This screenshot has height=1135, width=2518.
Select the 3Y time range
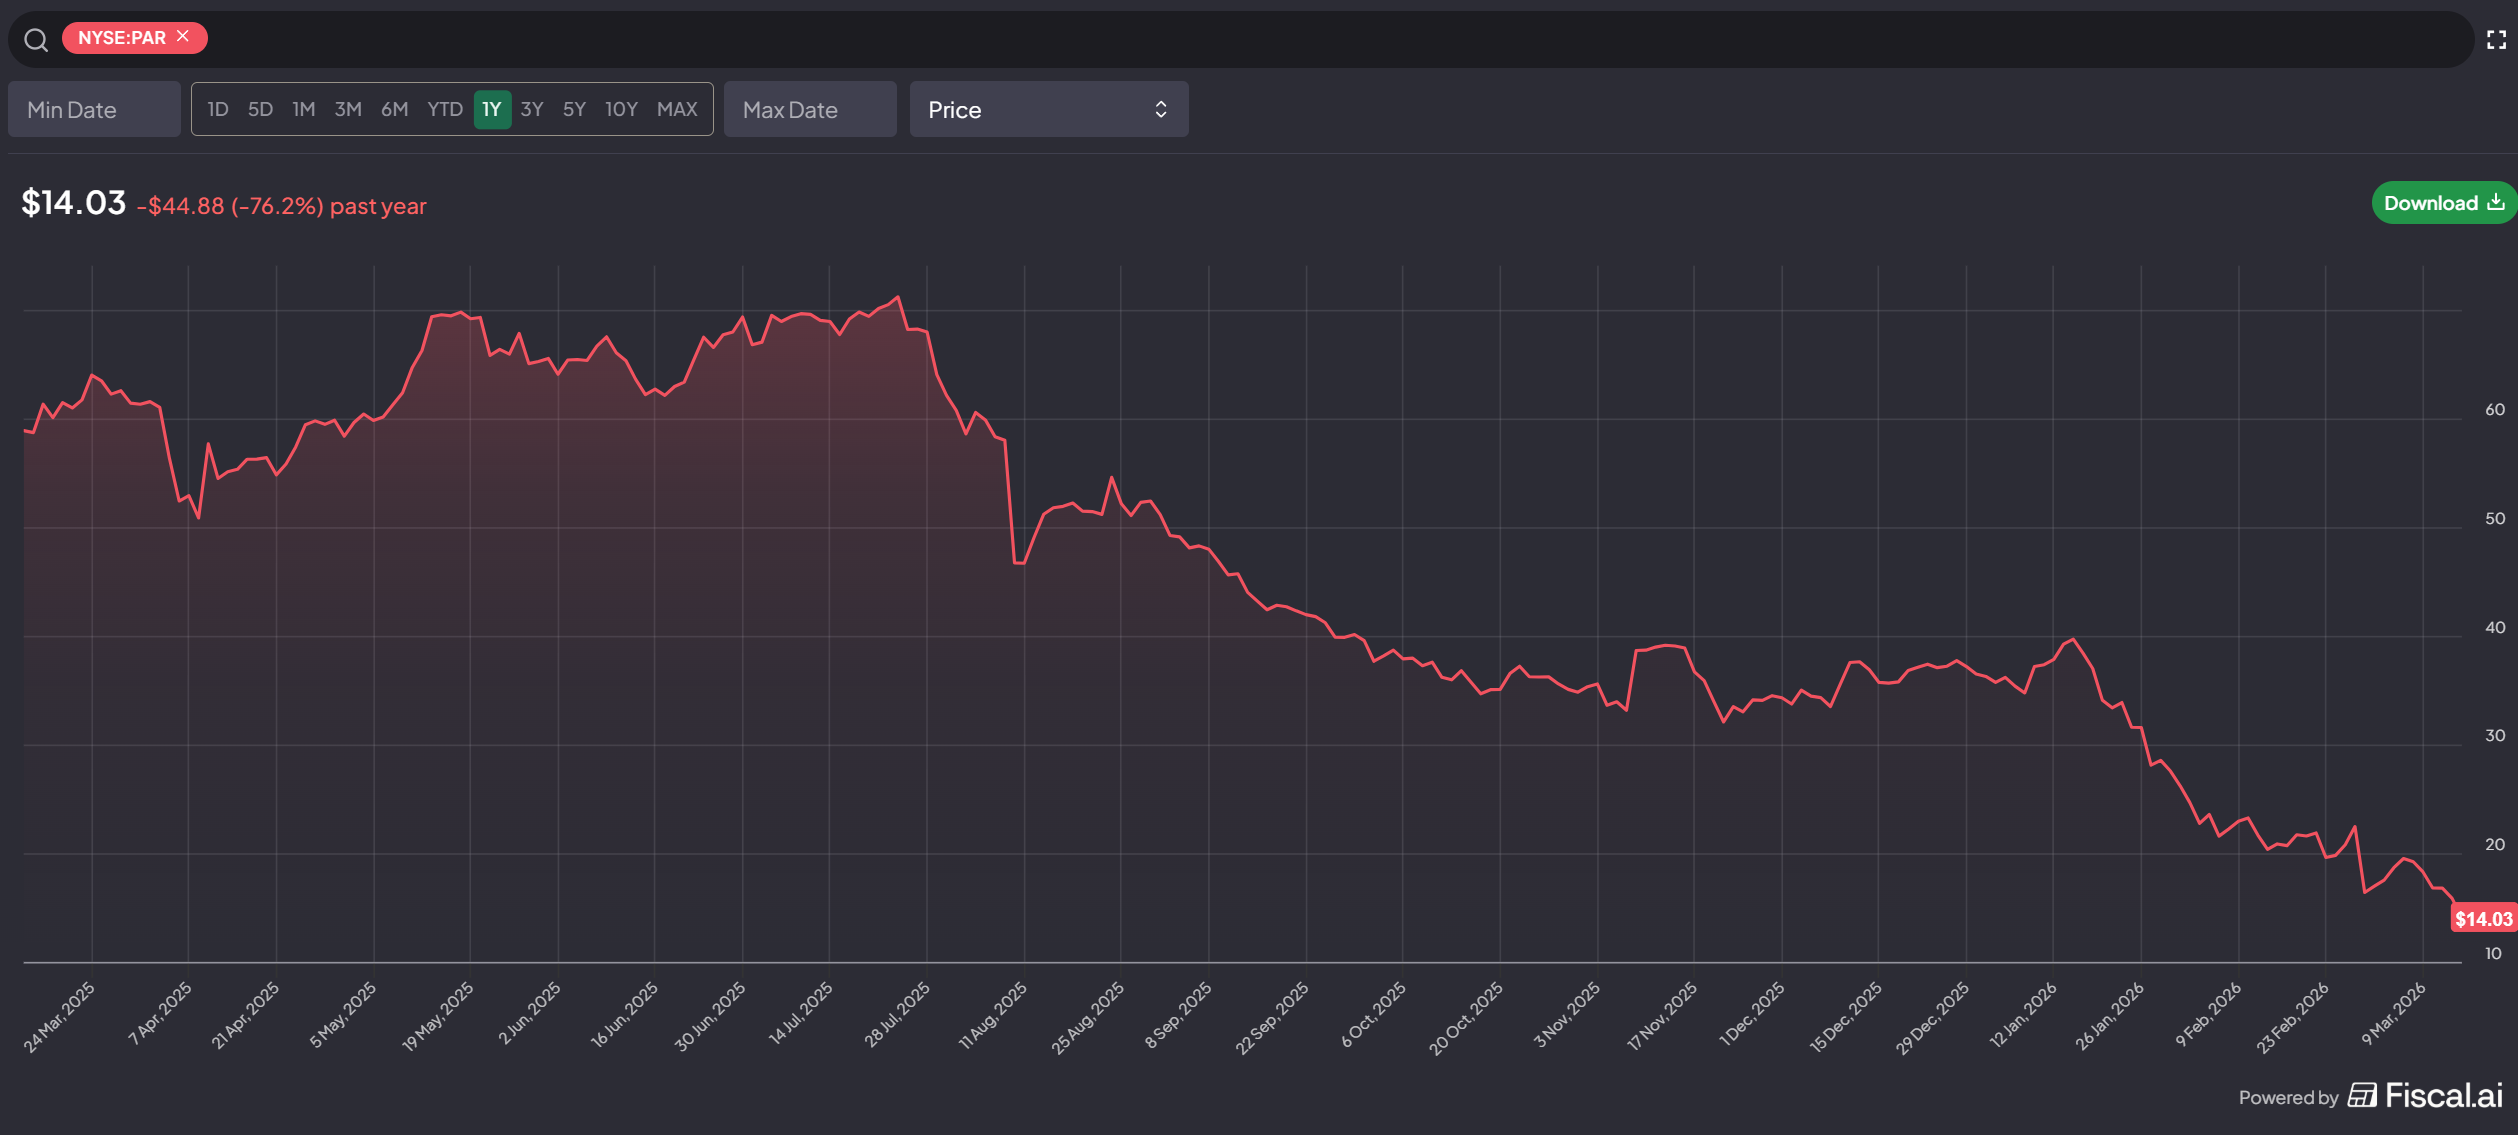click(x=532, y=109)
